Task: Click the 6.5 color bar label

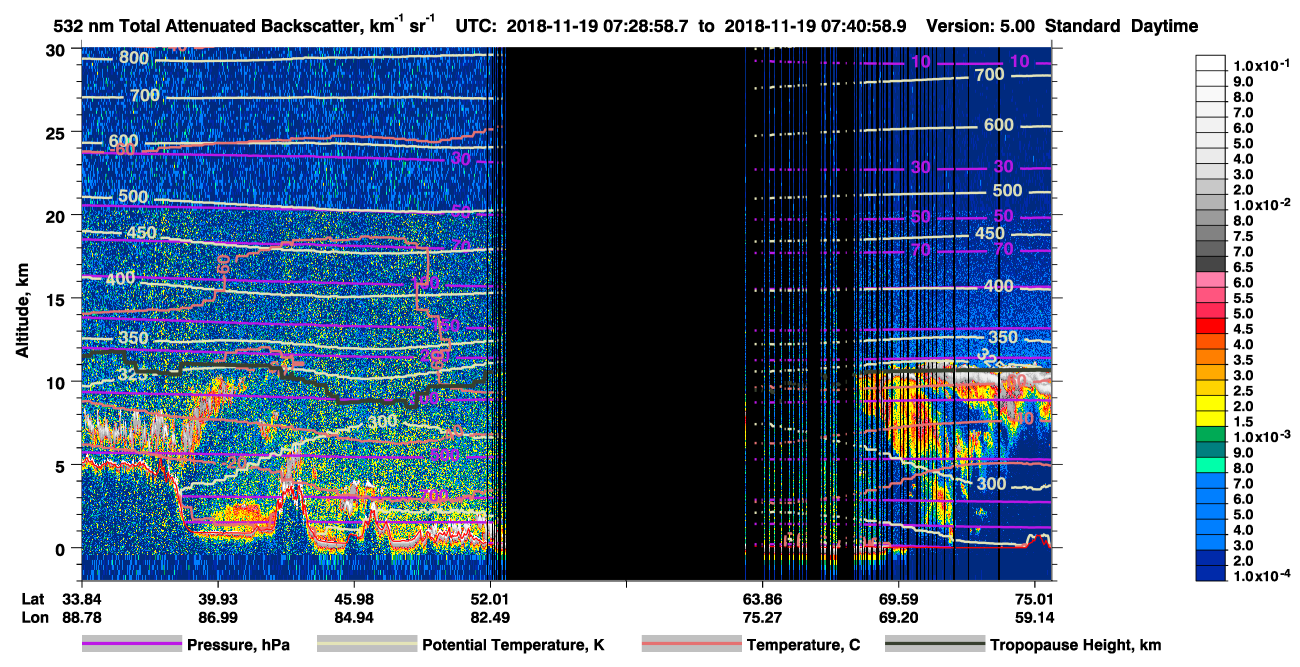Action: point(1244,268)
